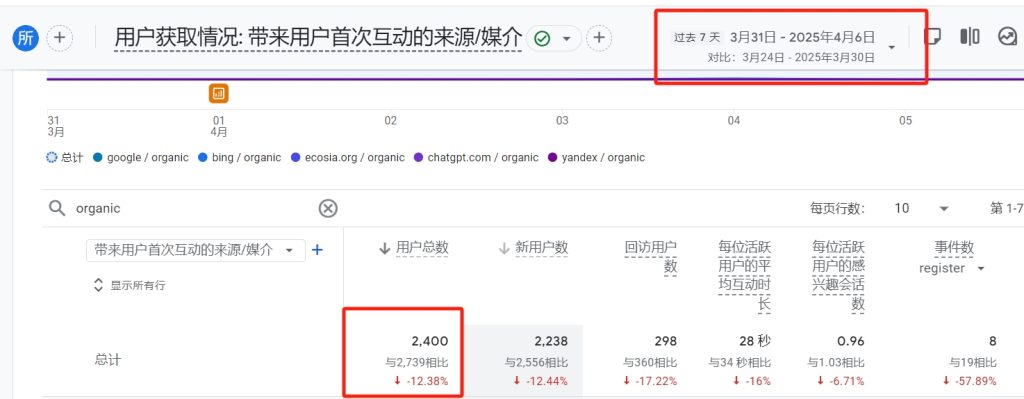The height and width of the screenshot is (399, 1024).
Task: Click the search magnifier icon
Action: pyautogui.click(x=57, y=208)
